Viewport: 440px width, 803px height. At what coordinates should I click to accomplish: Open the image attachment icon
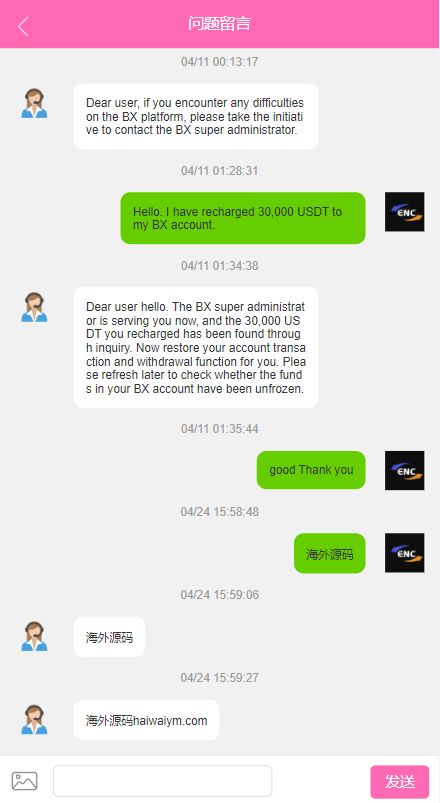pyautogui.click(x=25, y=781)
